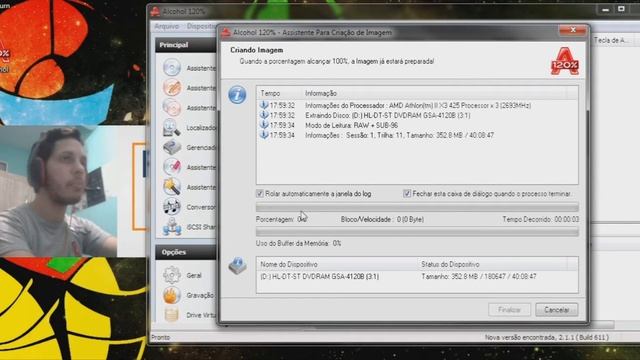This screenshot has height=360, width=640.
Task: Click the drive icon beside device list
Action: 238,266
